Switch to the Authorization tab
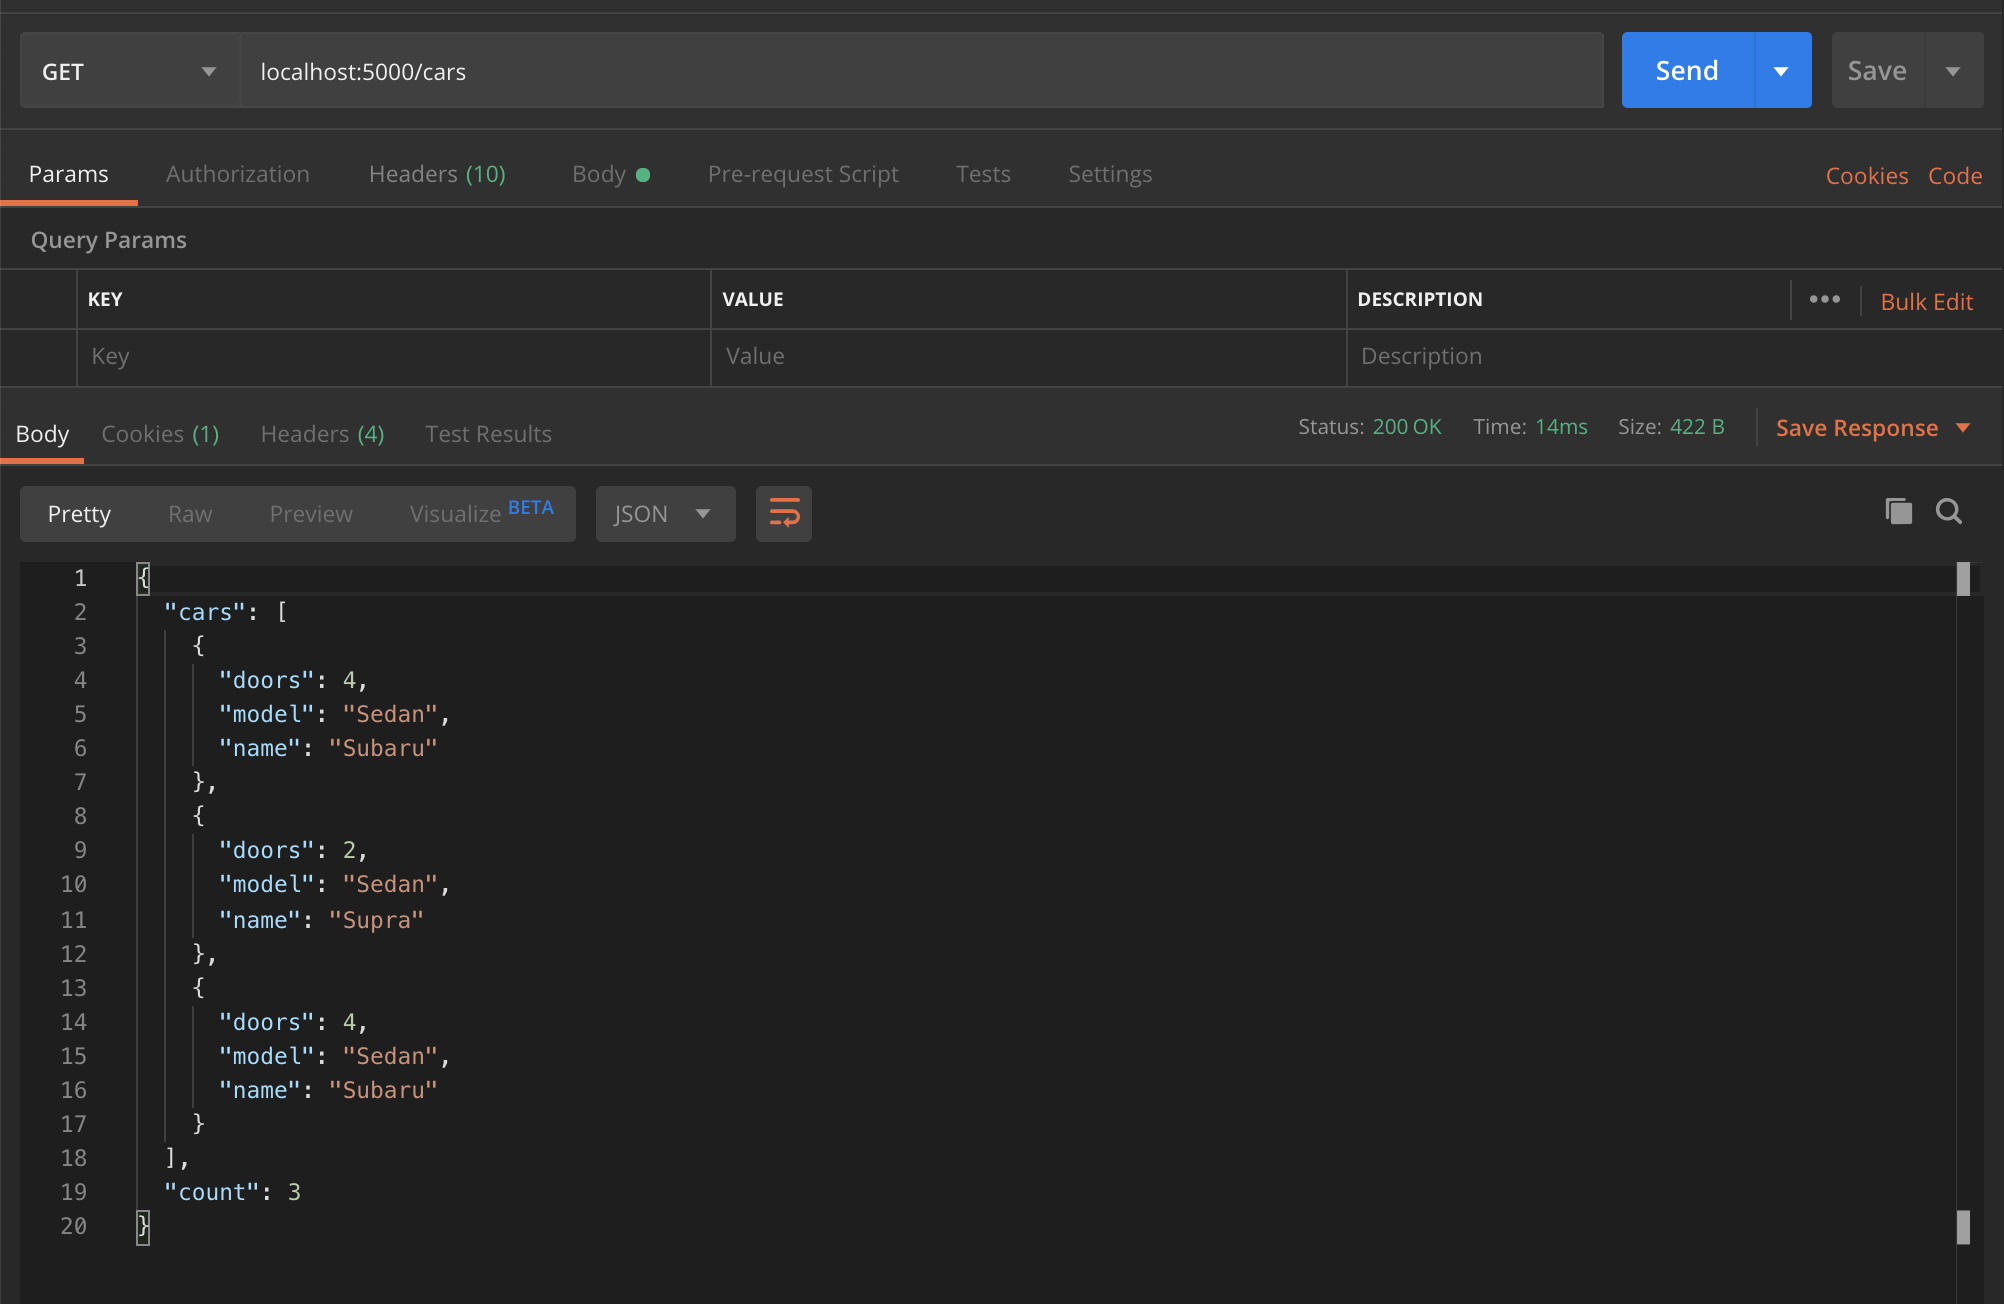Screen dimensions: 2004x1304 (x=238, y=174)
